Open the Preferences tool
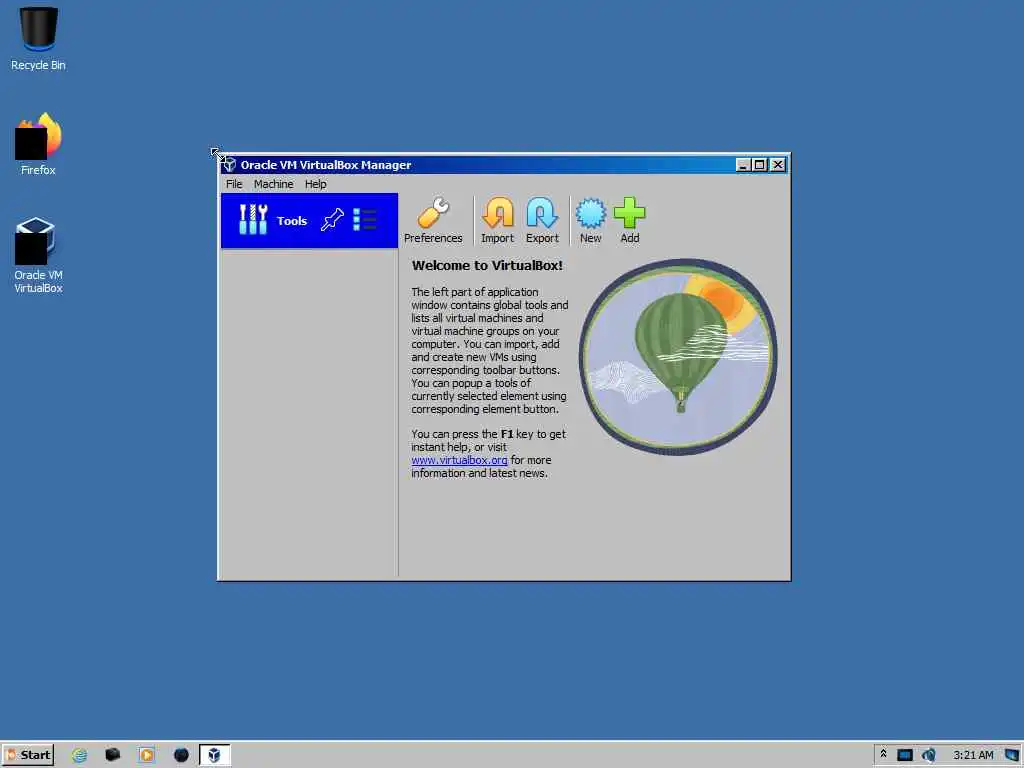The image size is (1024, 768). [x=433, y=221]
